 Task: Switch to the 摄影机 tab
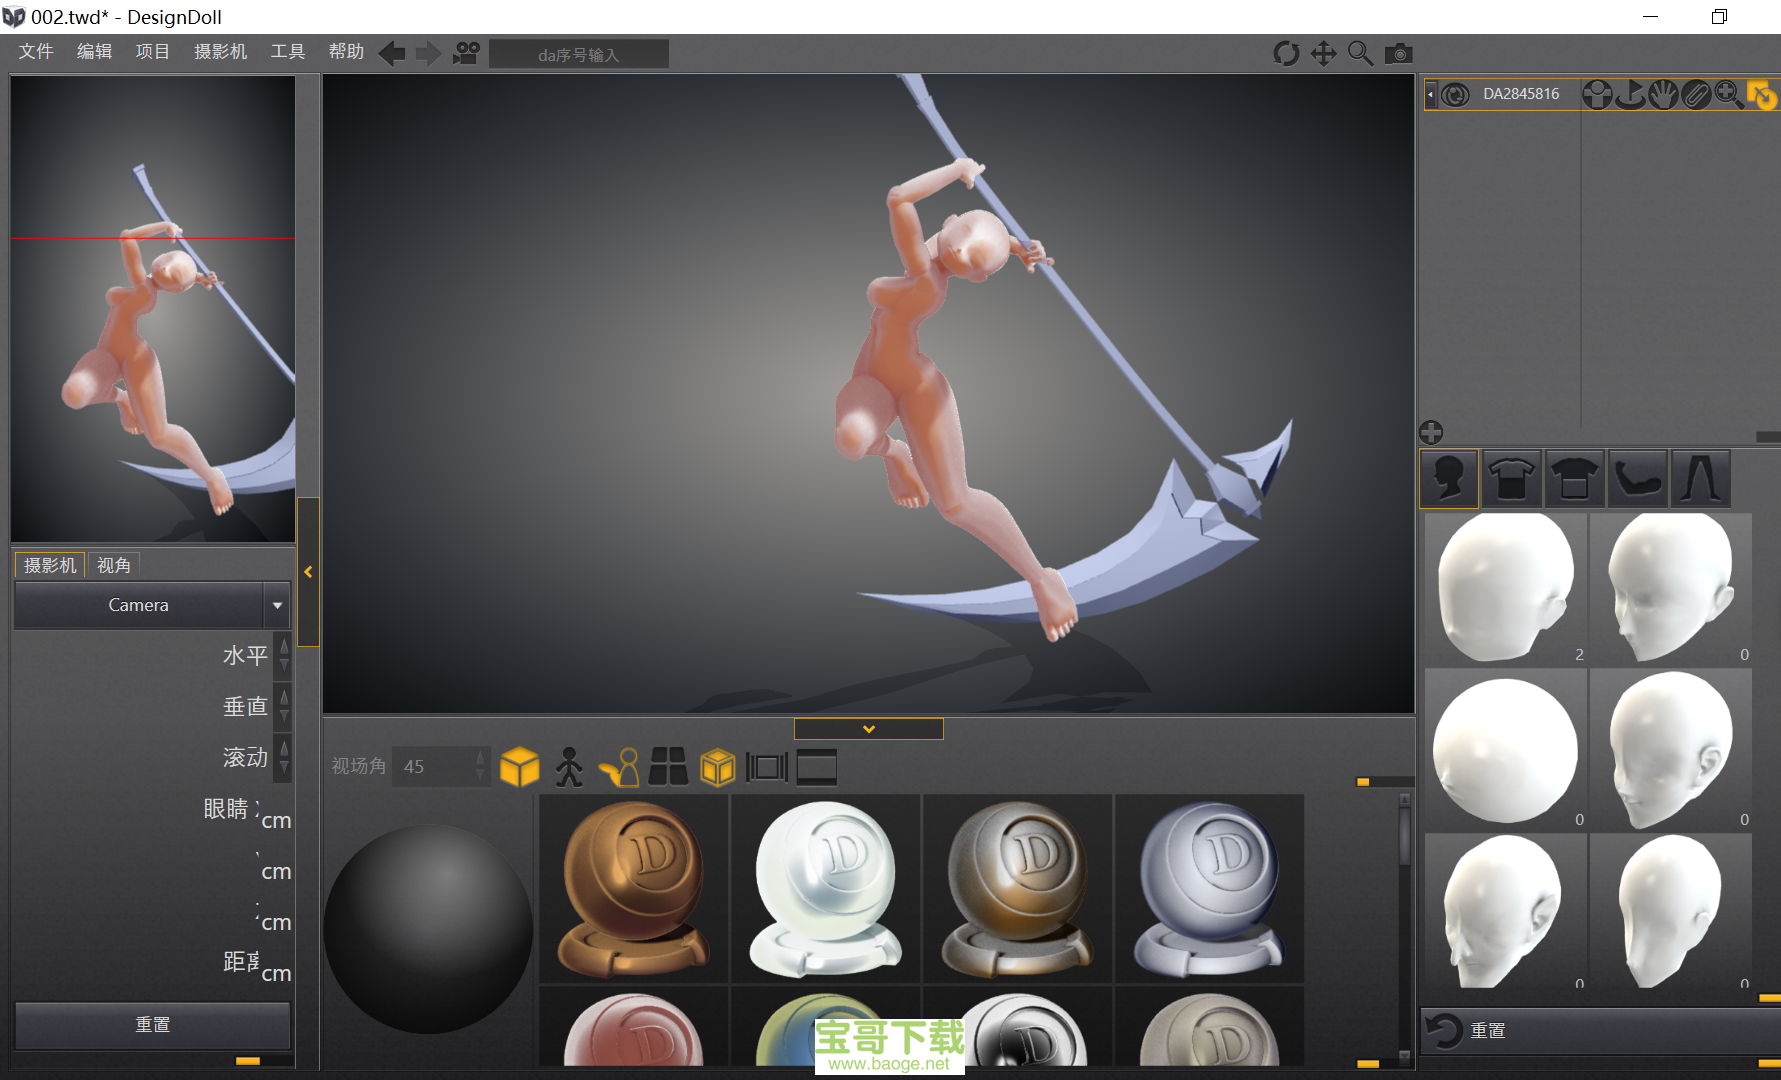[x=50, y=565]
